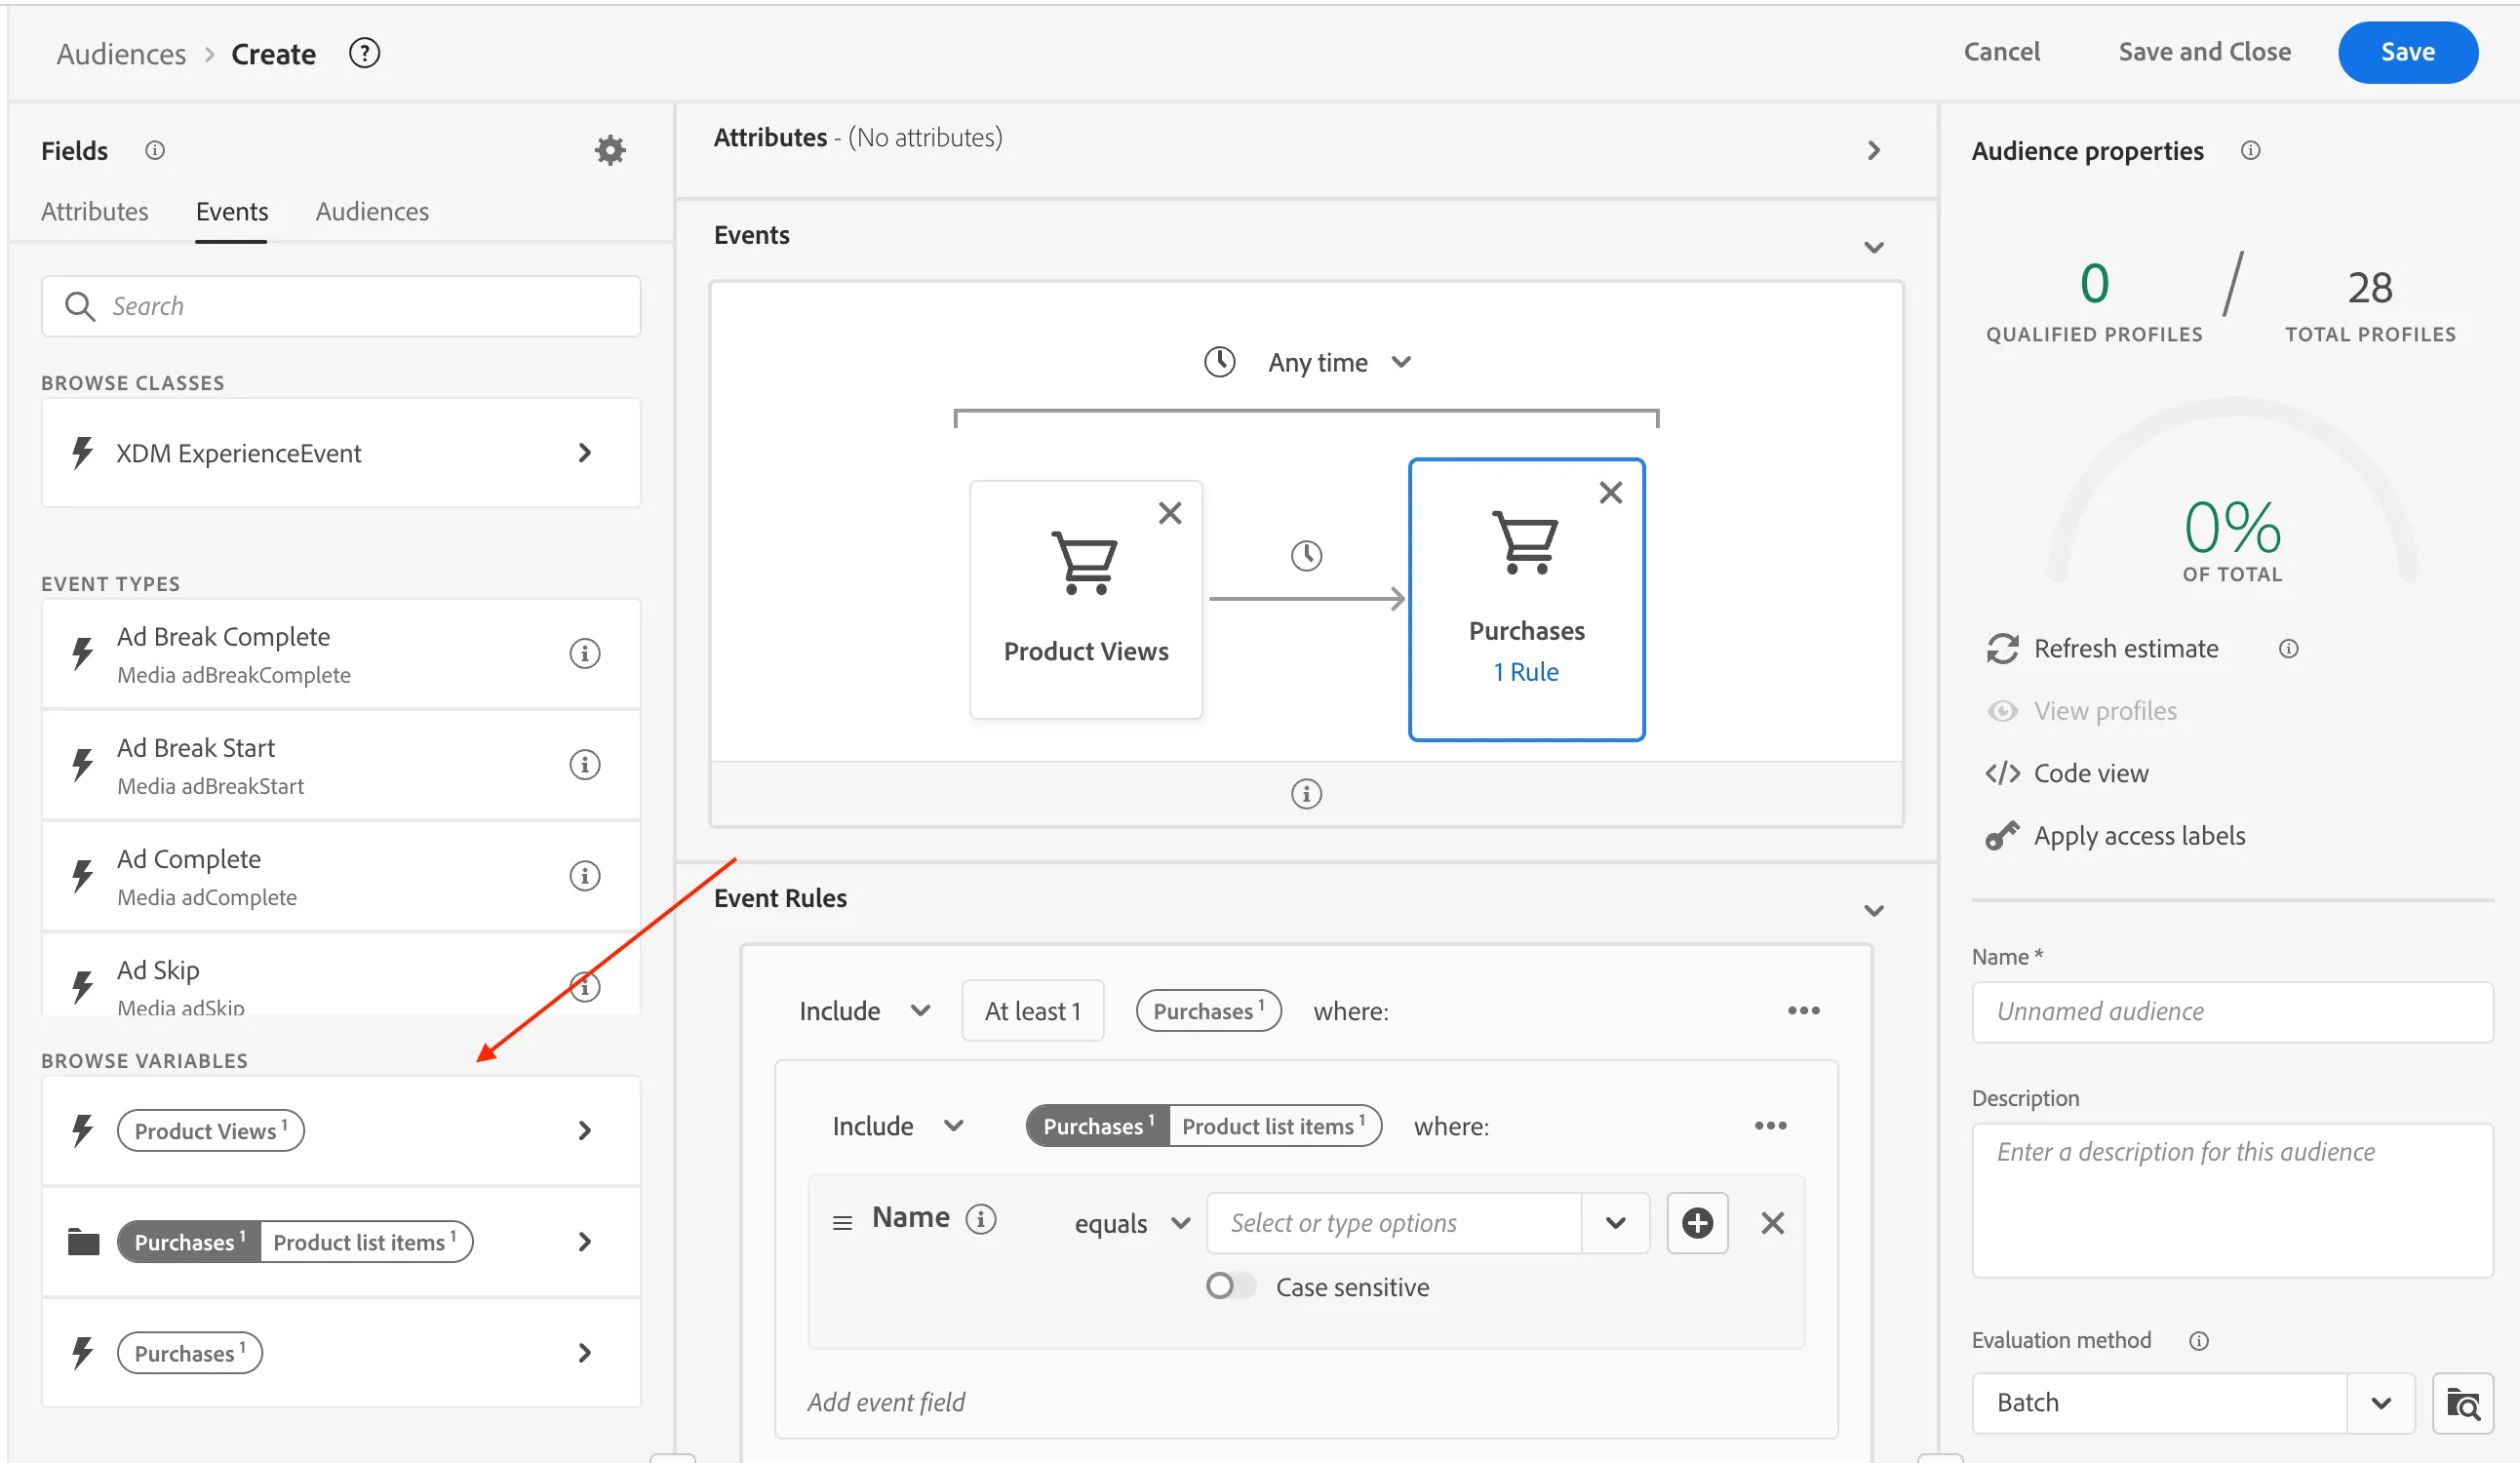Screen dimensions: 2520x1463
Task: Collapse the Events section
Action: 1873,247
